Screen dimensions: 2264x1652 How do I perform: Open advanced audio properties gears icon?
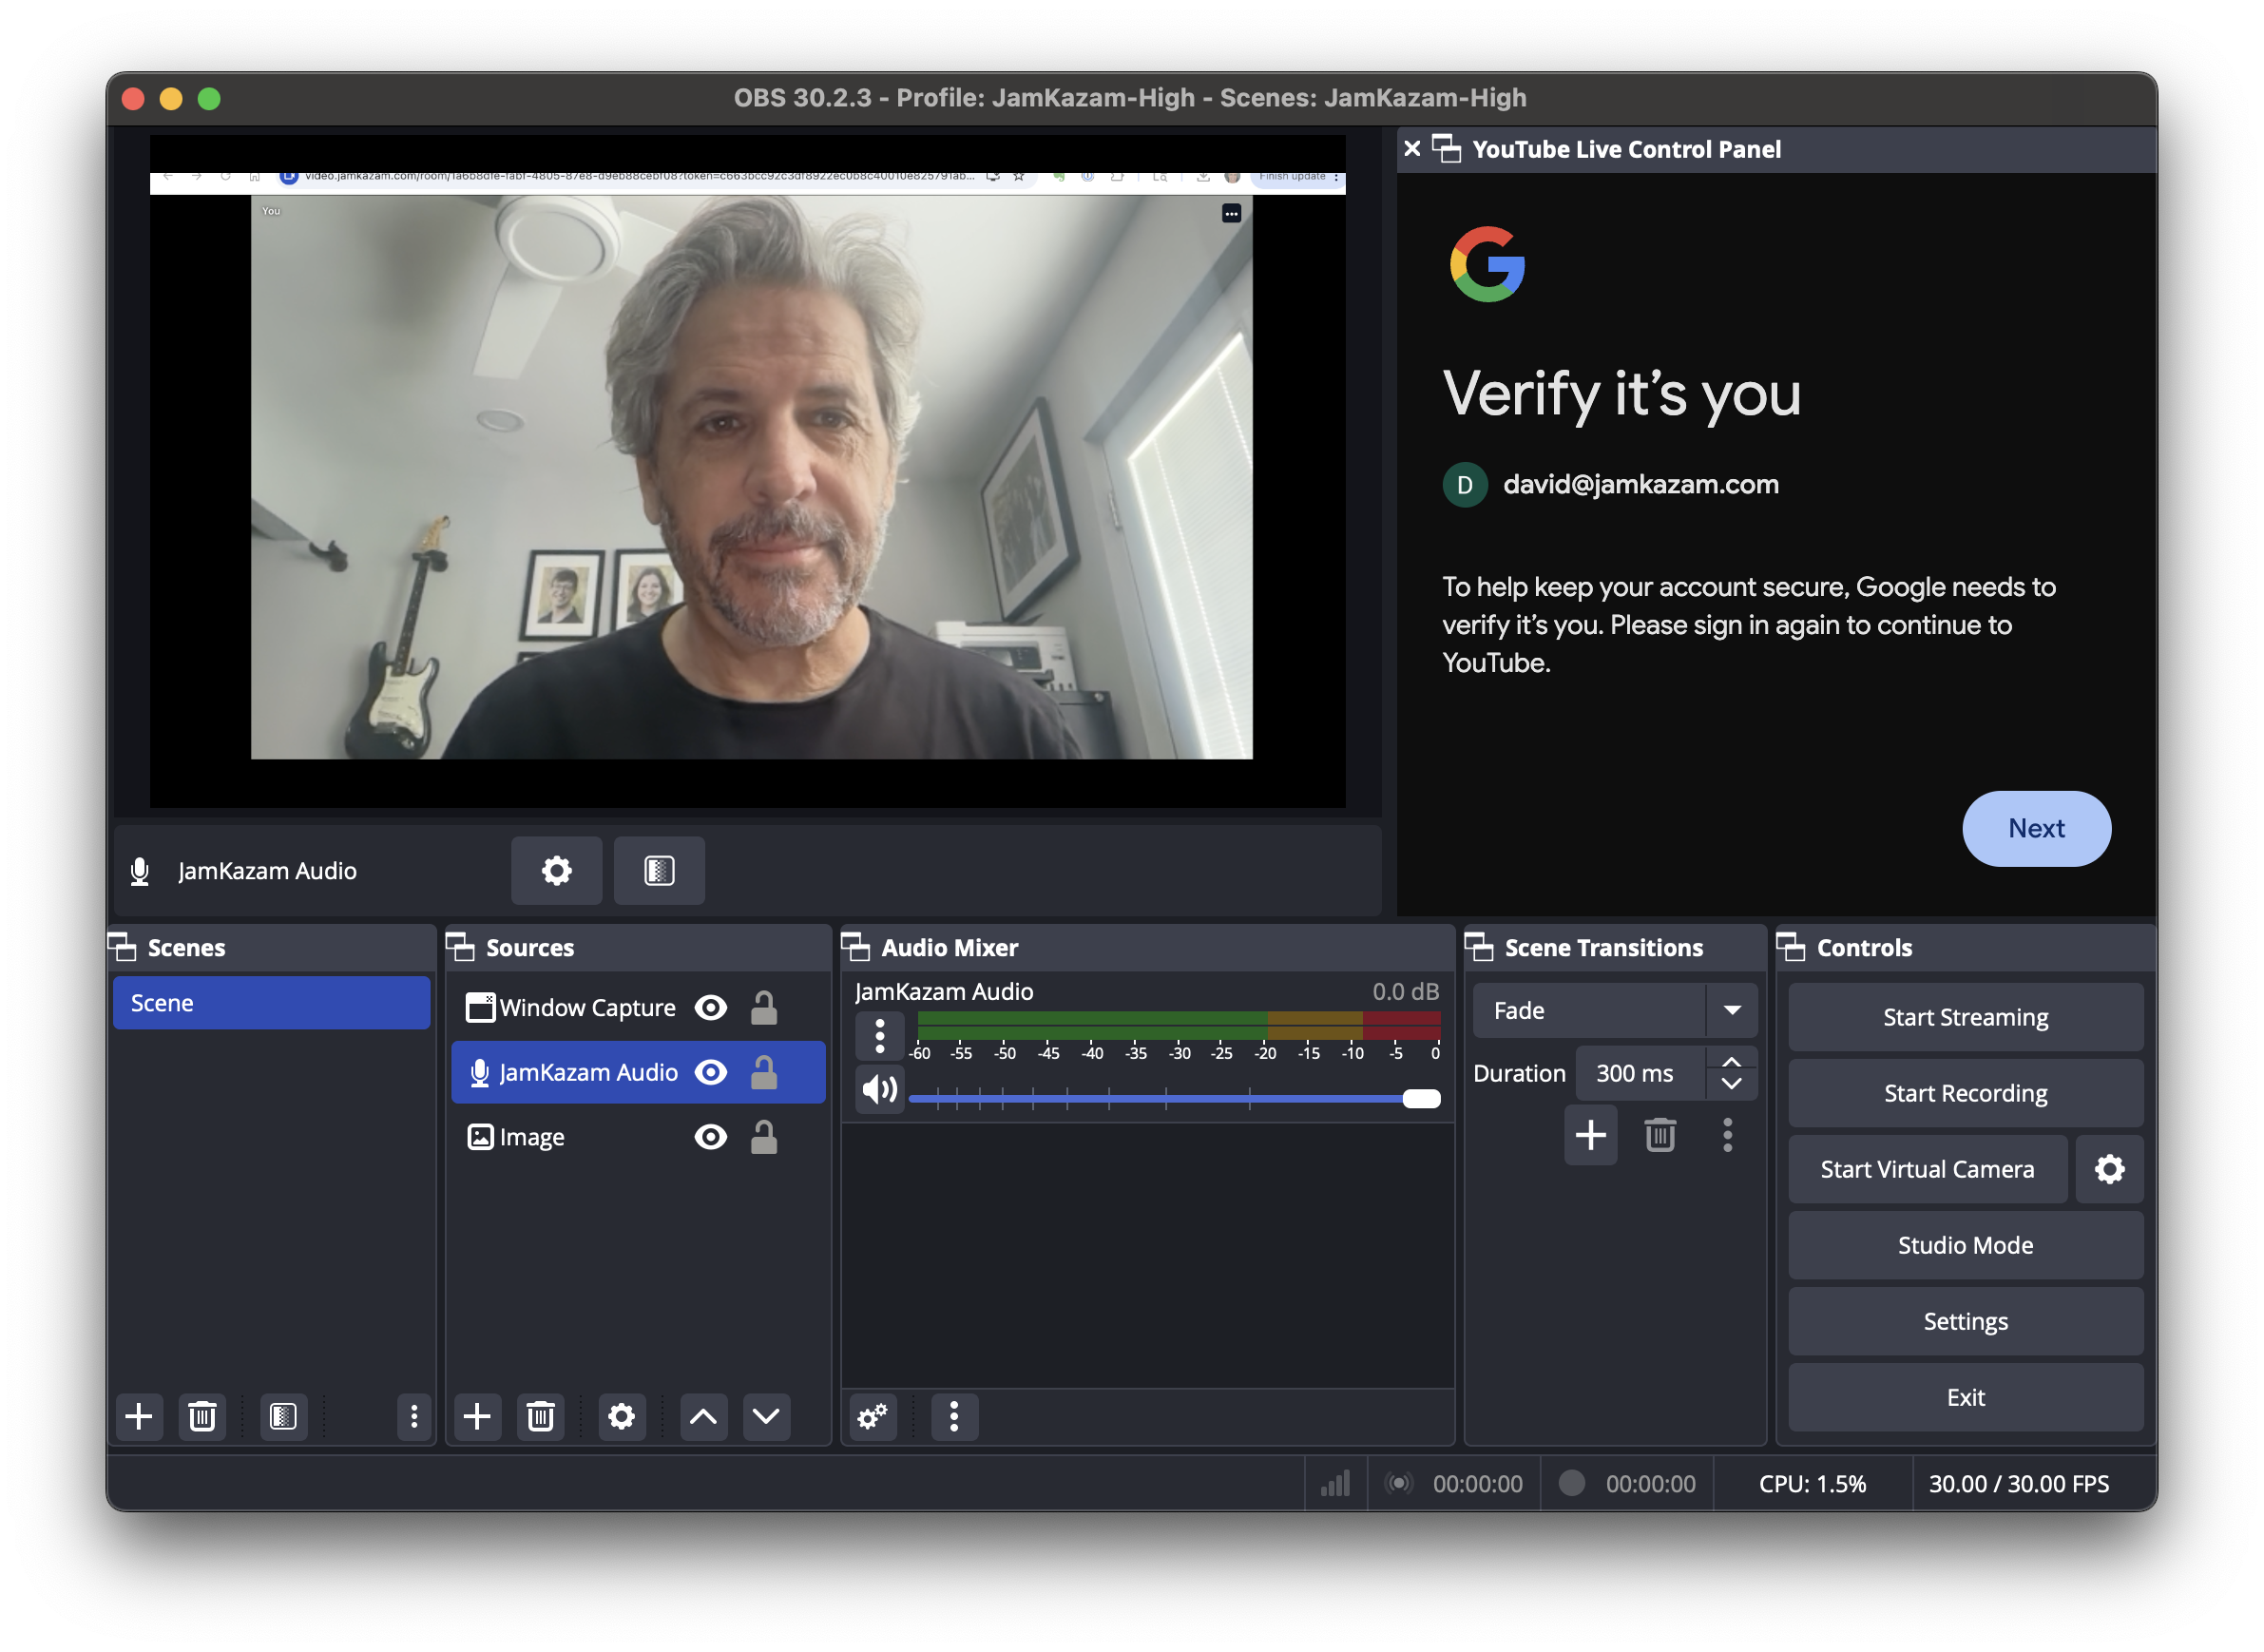pos(872,1416)
